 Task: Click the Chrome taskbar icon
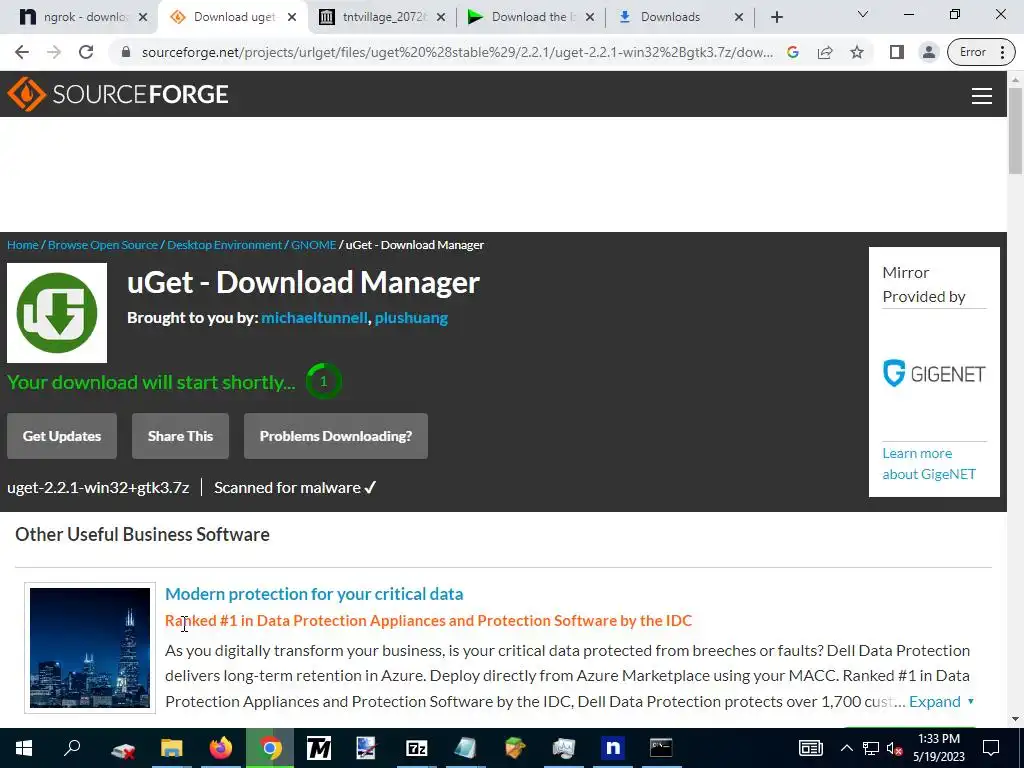tap(270, 748)
